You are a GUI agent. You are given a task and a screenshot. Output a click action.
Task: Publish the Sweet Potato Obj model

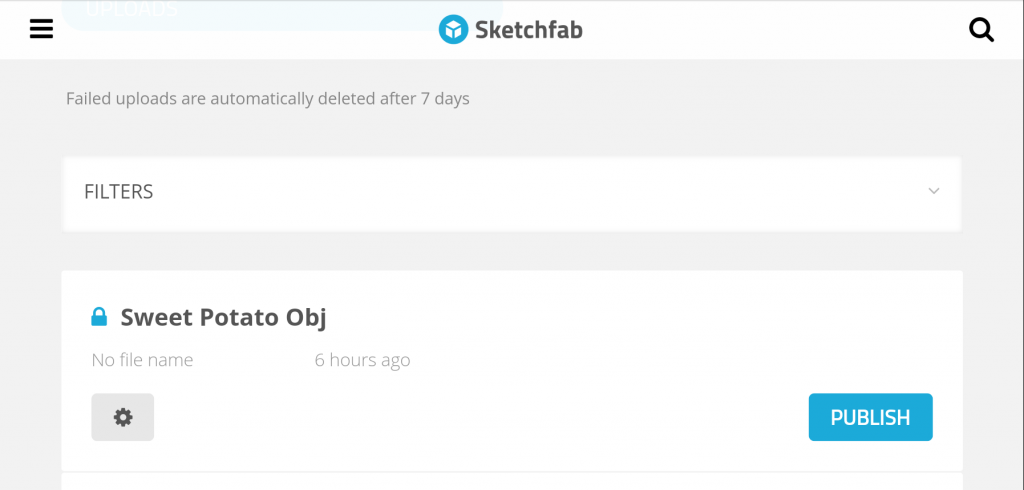(870, 417)
